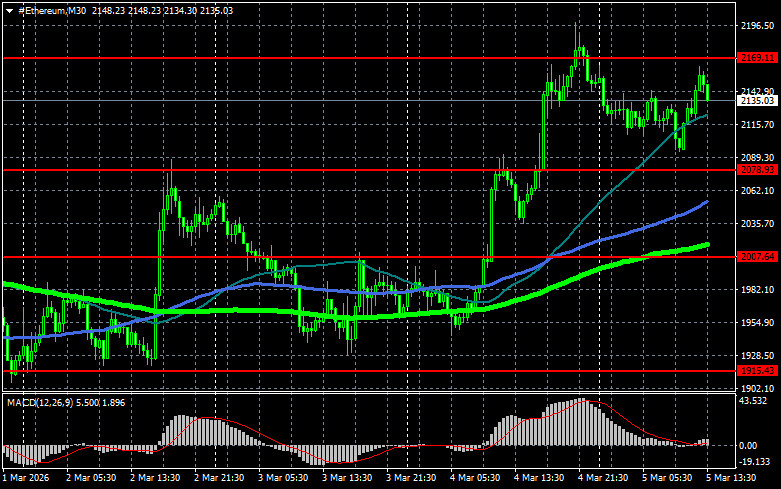Click the MACD(12,26,9) indicator label
781x489 pixels.
click(39, 402)
